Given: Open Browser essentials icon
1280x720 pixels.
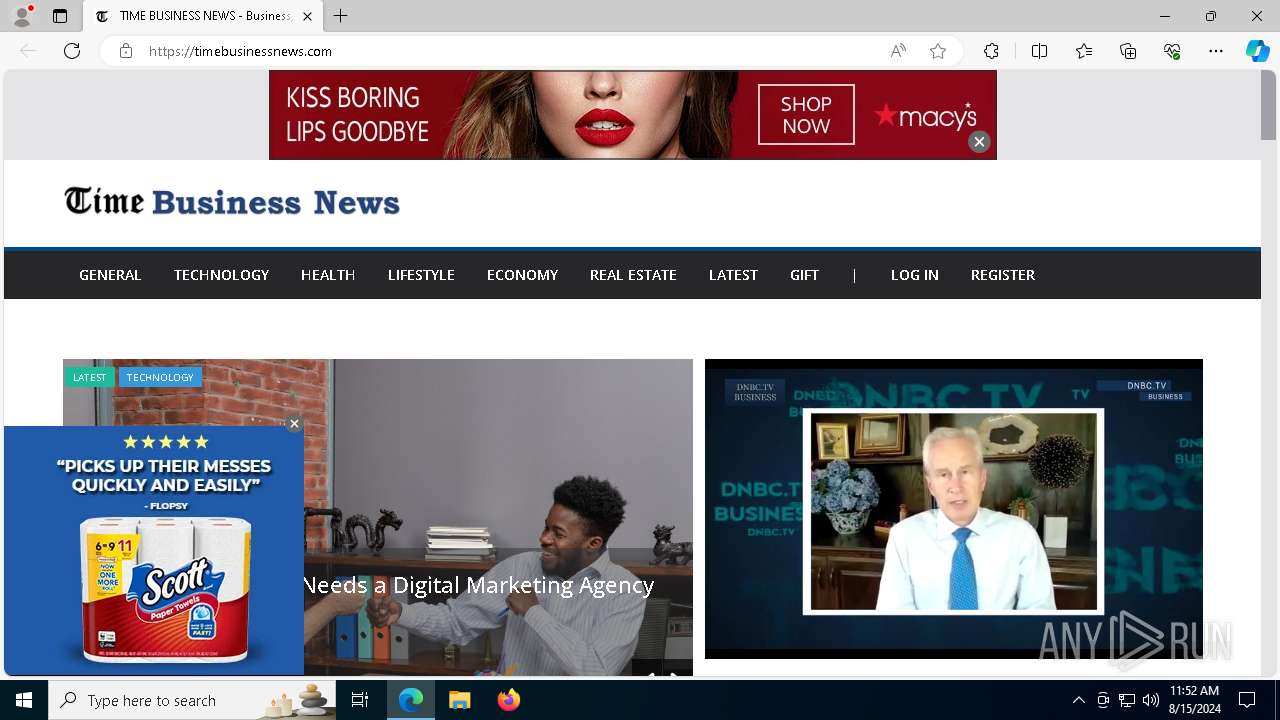Looking at the screenshot, I should point(1172,51).
